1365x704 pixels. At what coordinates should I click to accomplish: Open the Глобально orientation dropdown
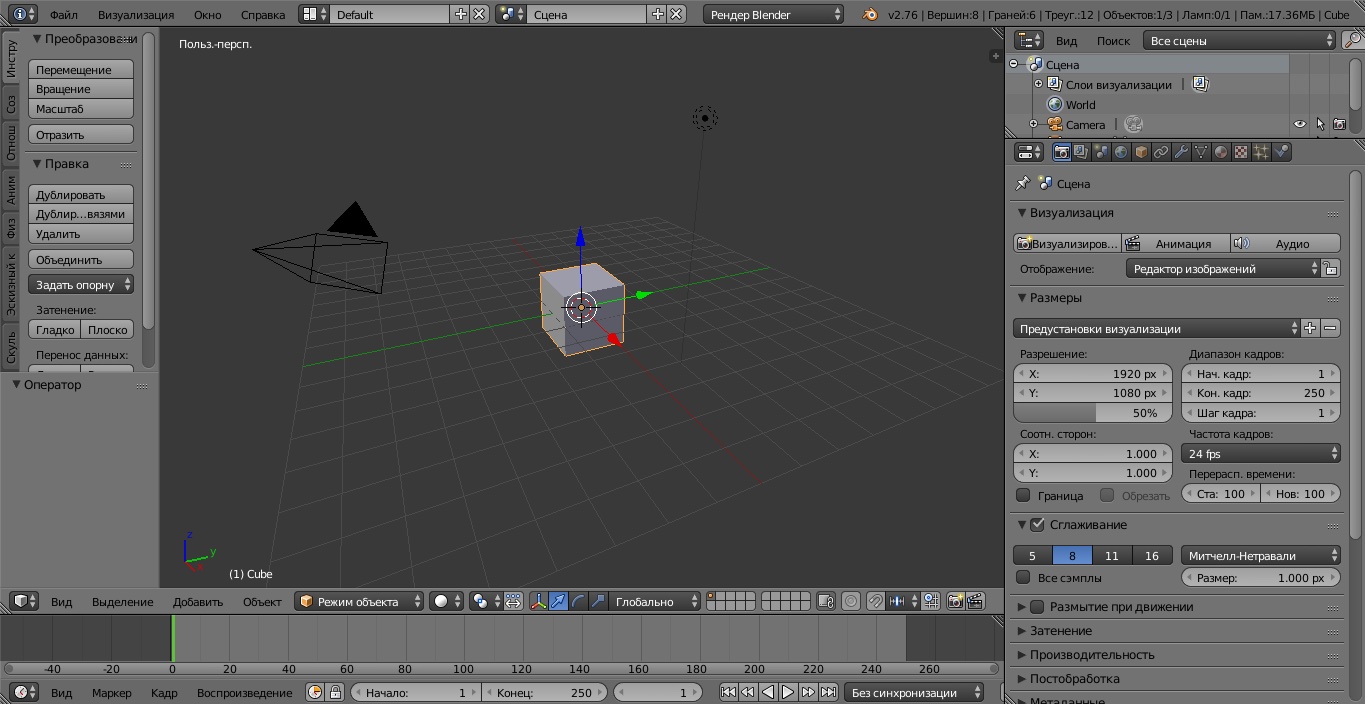(655, 601)
